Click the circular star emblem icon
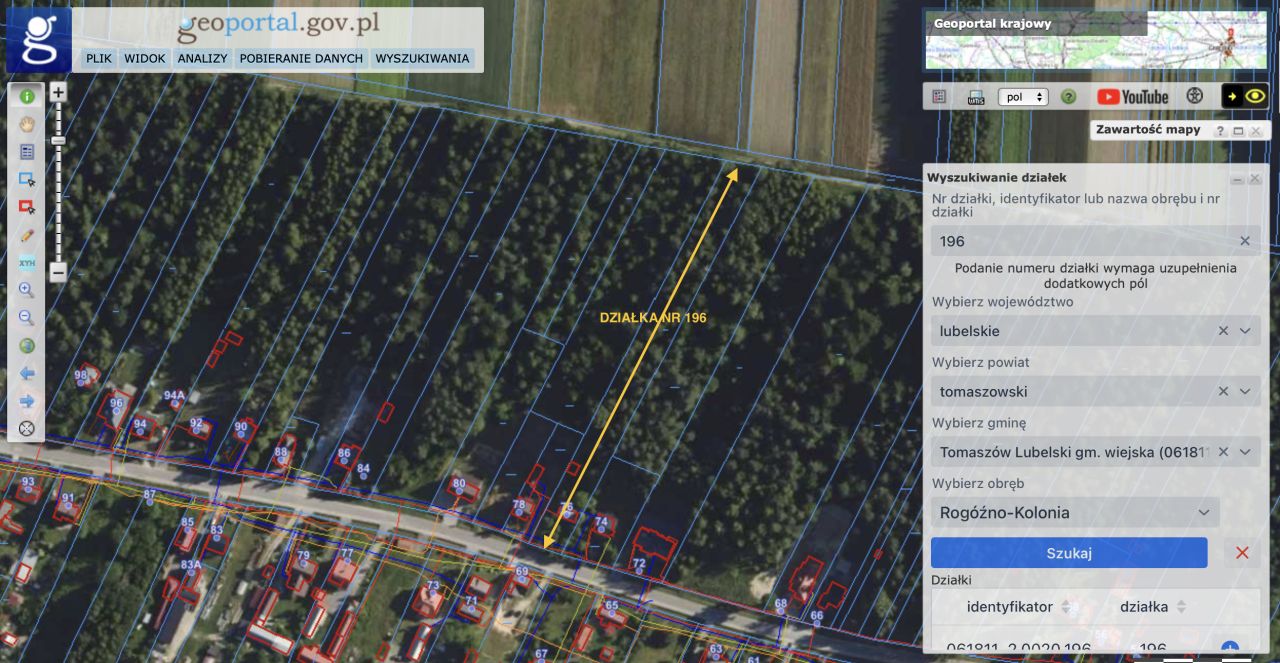This screenshot has height=663, width=1280. point(1193,97)
